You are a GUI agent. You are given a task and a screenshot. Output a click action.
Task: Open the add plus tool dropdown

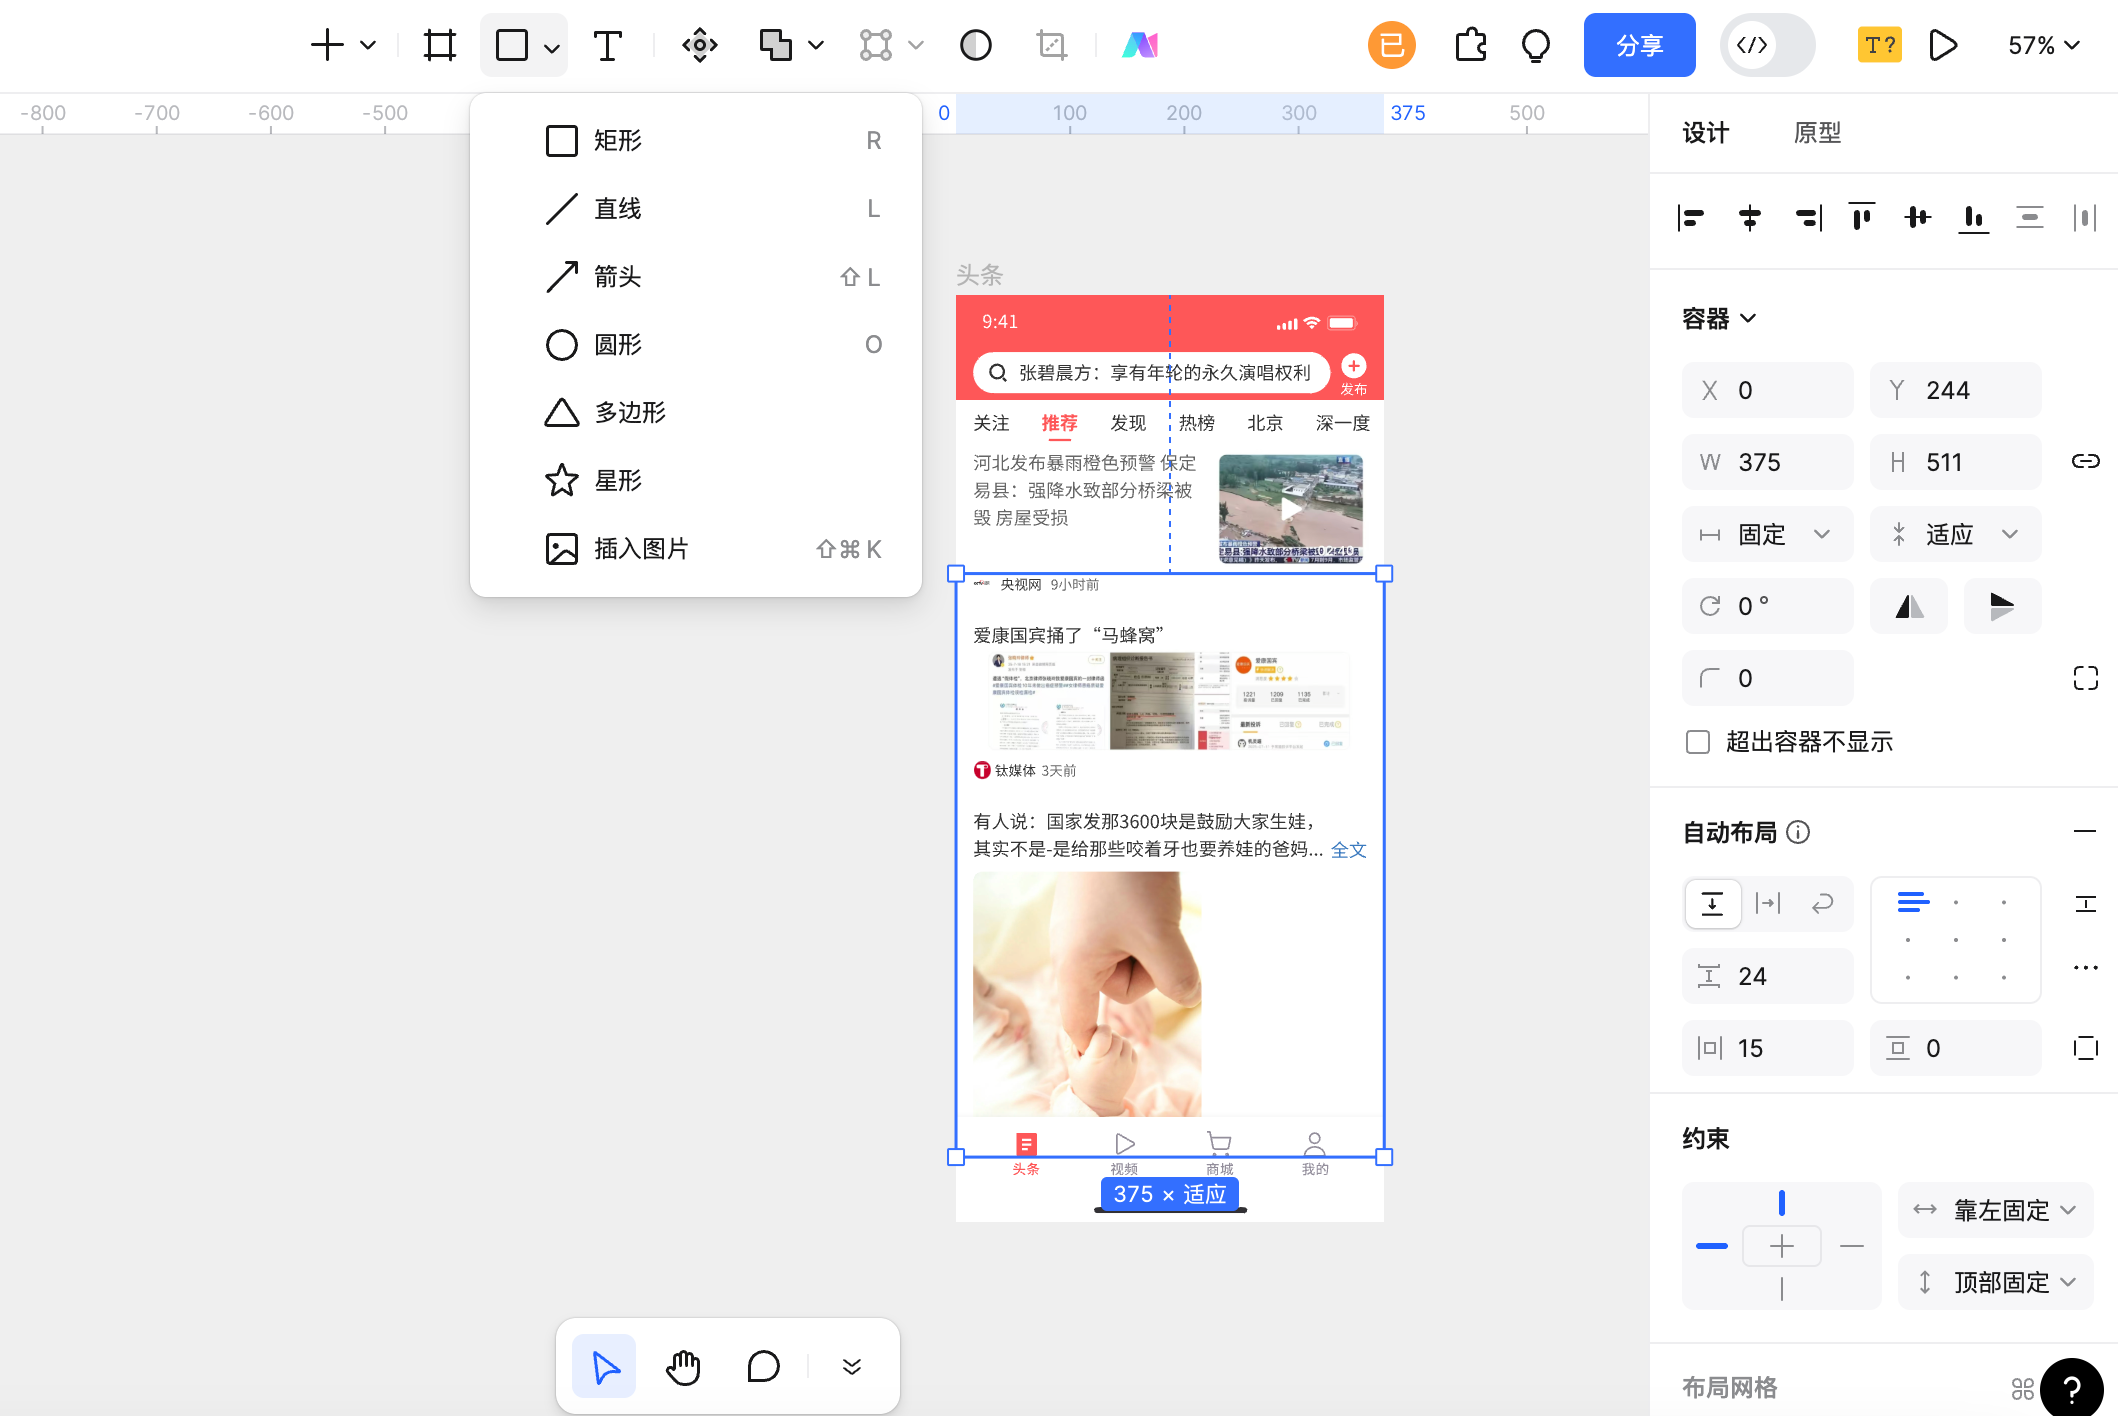(367, 45)
